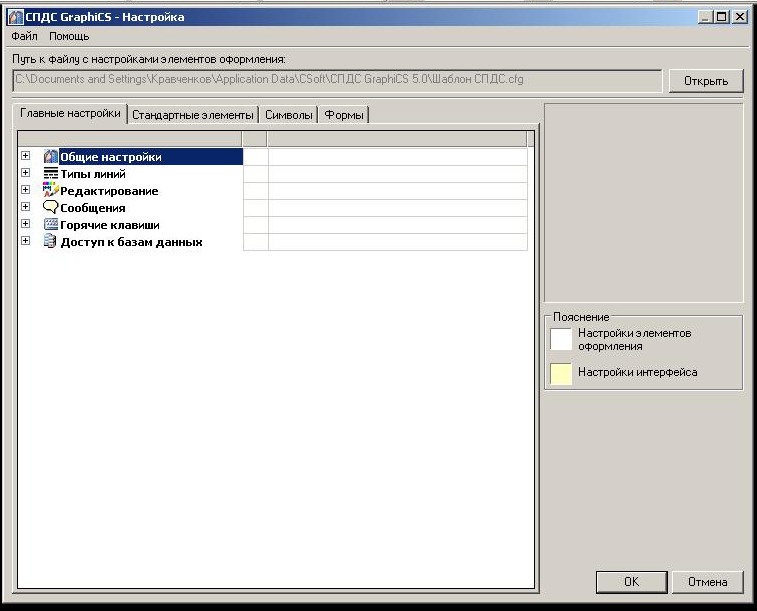
Task: Select the Доступ к базам данных row label
Action: [x=131, y=242]
